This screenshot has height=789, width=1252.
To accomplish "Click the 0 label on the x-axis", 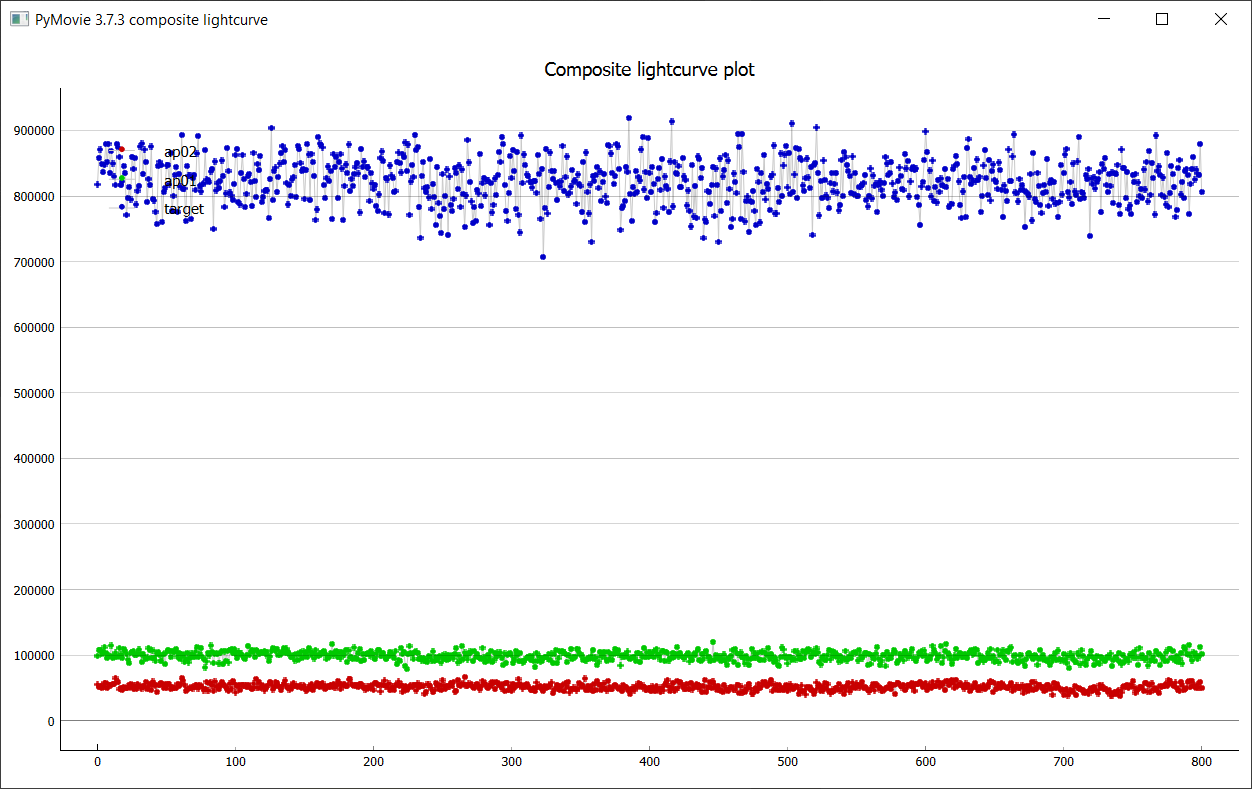I will point(97,761).
